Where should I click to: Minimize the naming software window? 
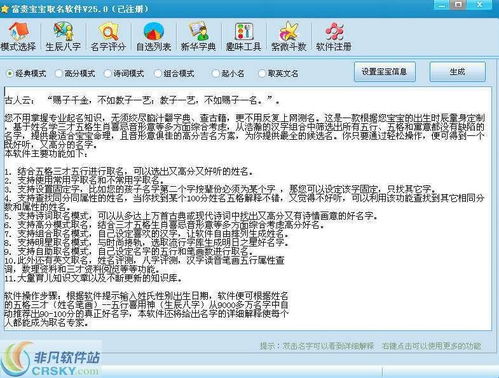(x=442, y=5)
